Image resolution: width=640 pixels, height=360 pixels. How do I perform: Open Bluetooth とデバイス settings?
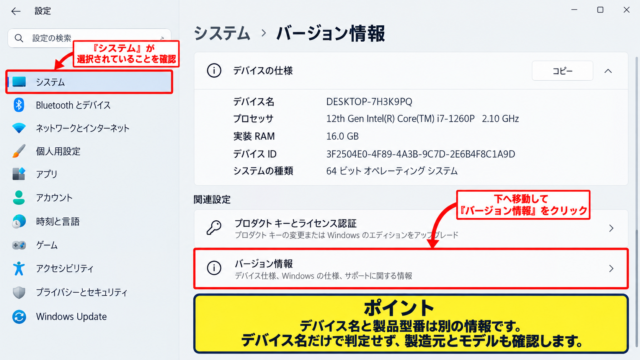pyautogui.click(x=73, y=105)
